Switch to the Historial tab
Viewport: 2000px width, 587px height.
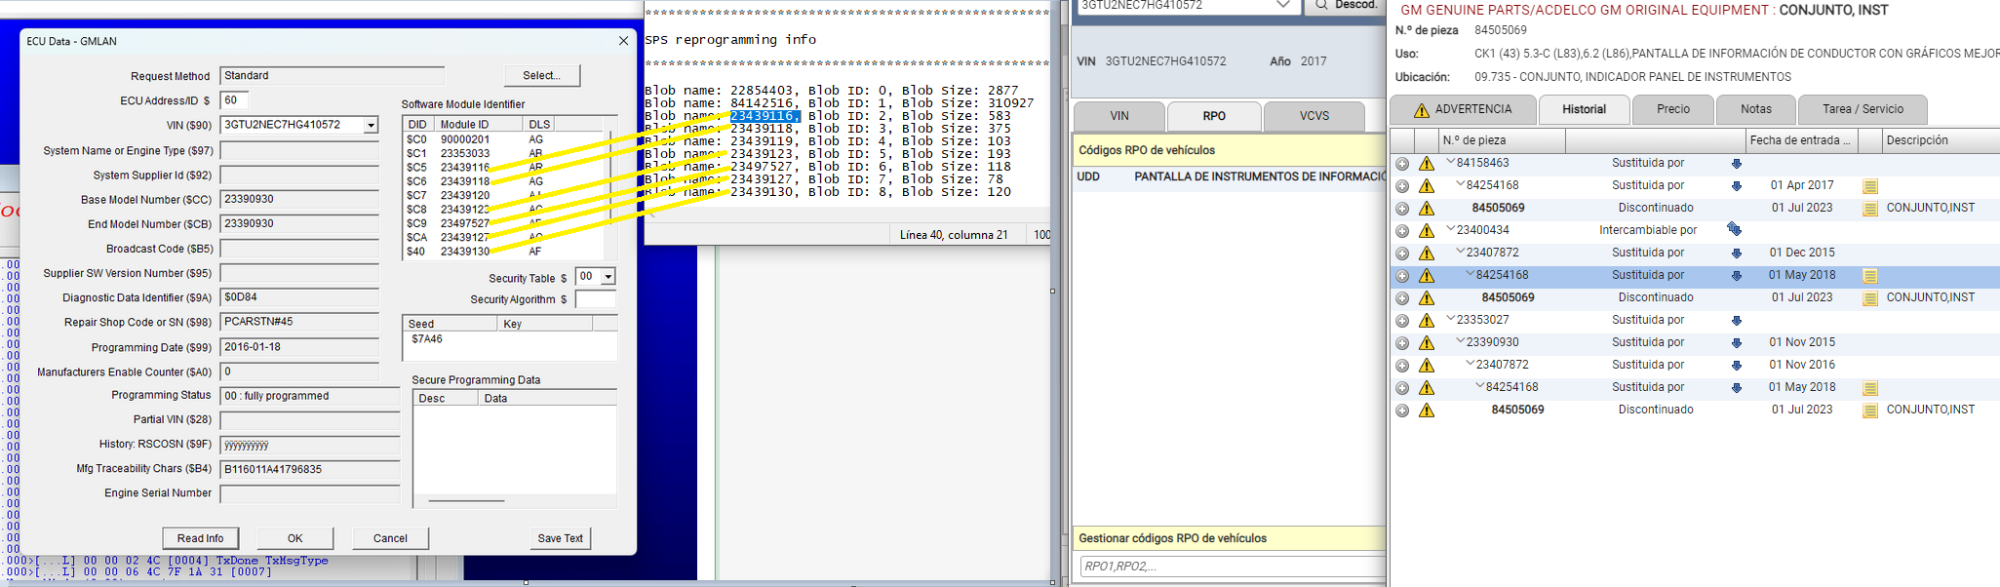point(1584,110)
